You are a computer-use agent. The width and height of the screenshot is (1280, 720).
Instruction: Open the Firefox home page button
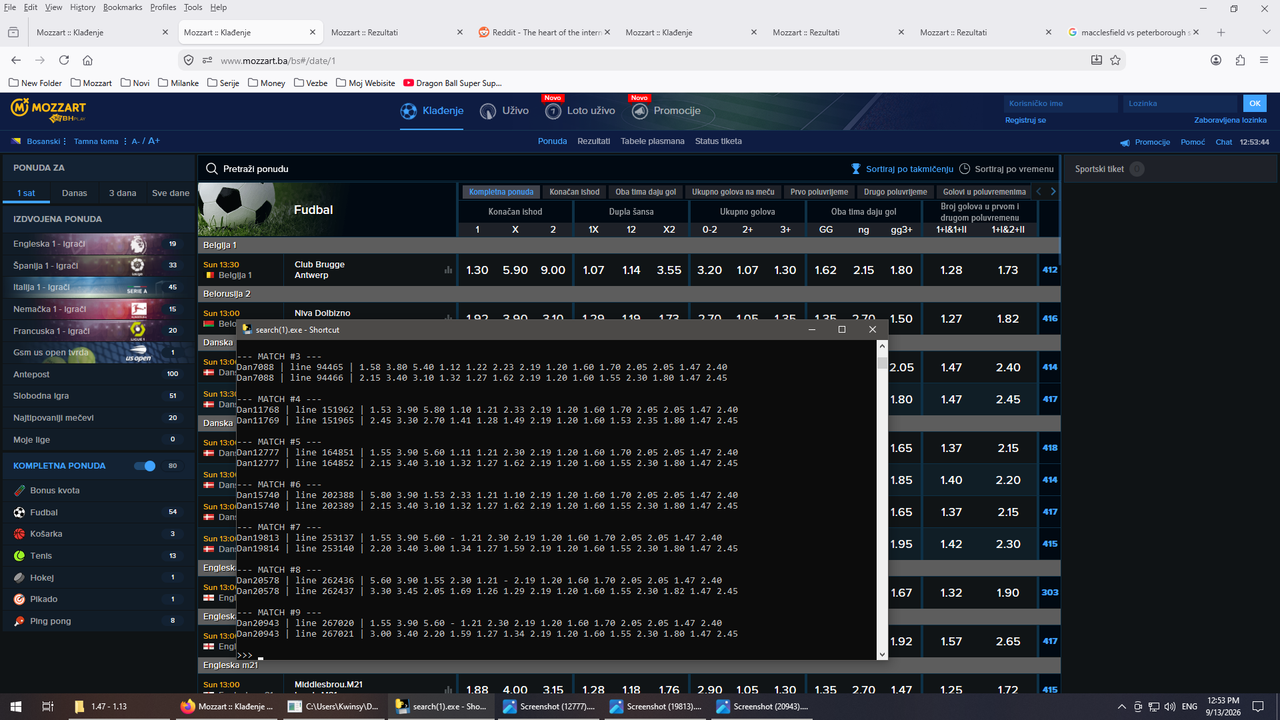coord(88,60)
